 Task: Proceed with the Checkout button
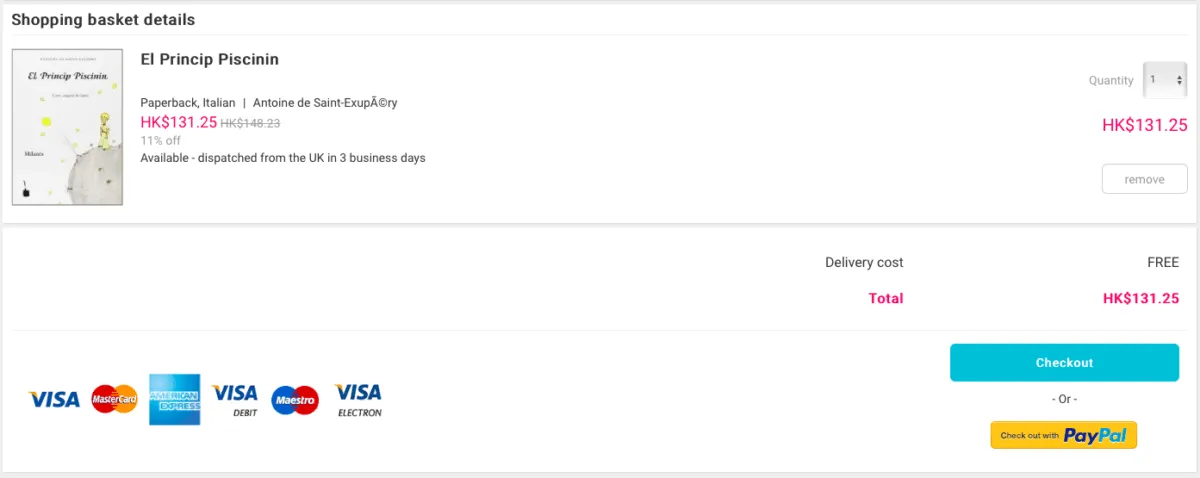point(1064,363)
